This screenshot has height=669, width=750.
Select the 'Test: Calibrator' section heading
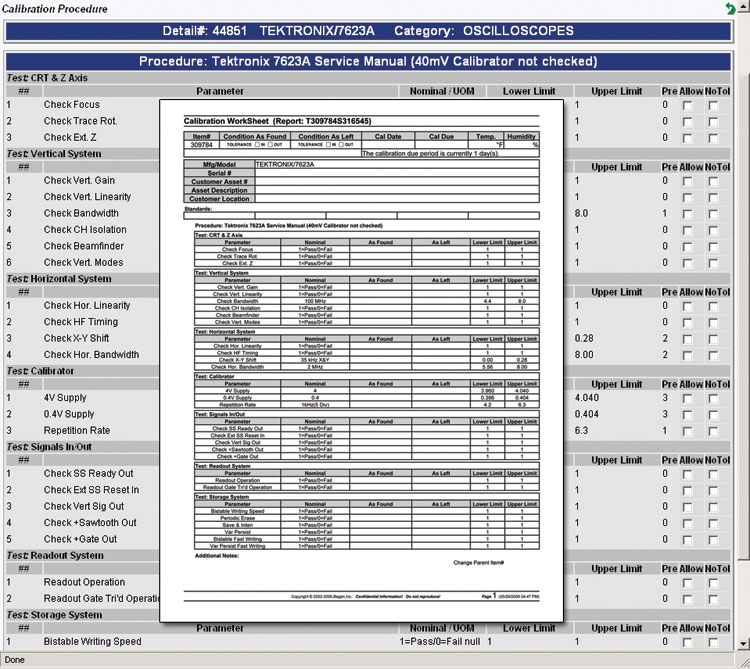41,371
